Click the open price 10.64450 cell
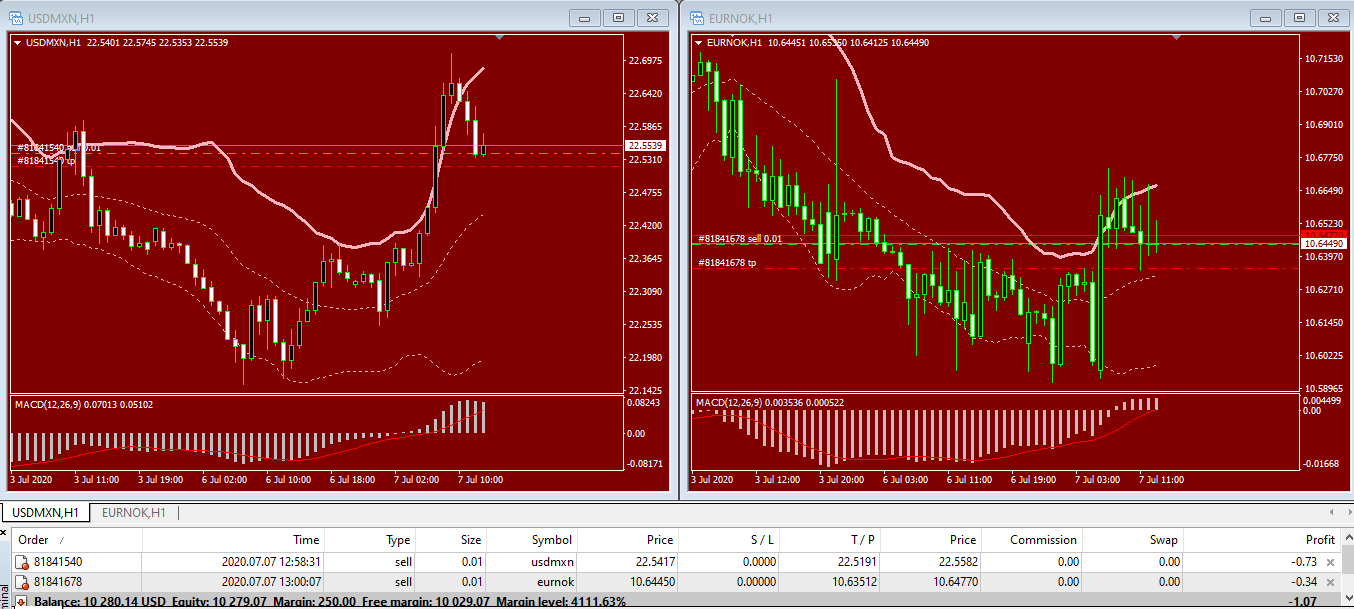Viewport: 1354px width, 609px height. (652, 582)
